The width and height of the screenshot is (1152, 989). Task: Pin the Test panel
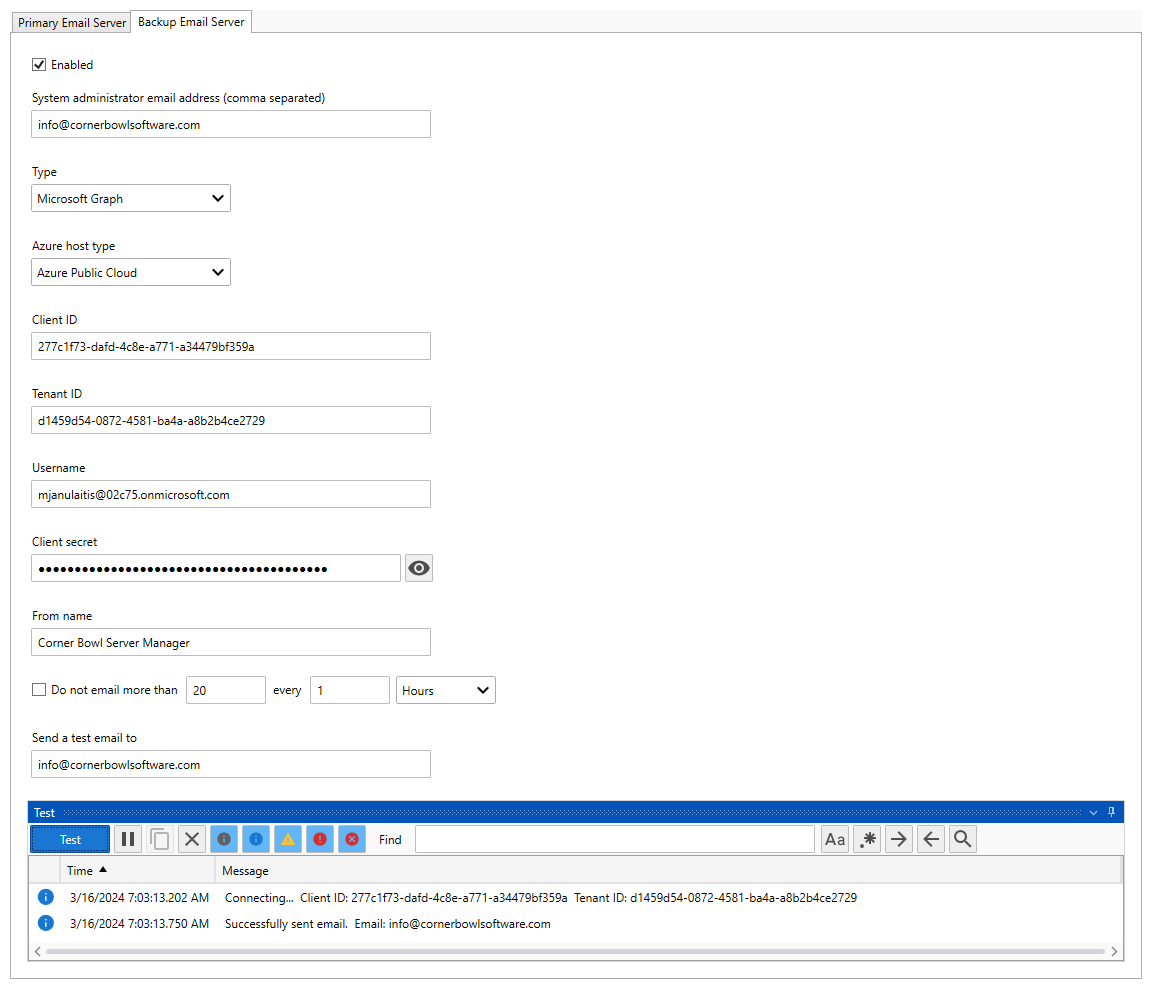1111,813
